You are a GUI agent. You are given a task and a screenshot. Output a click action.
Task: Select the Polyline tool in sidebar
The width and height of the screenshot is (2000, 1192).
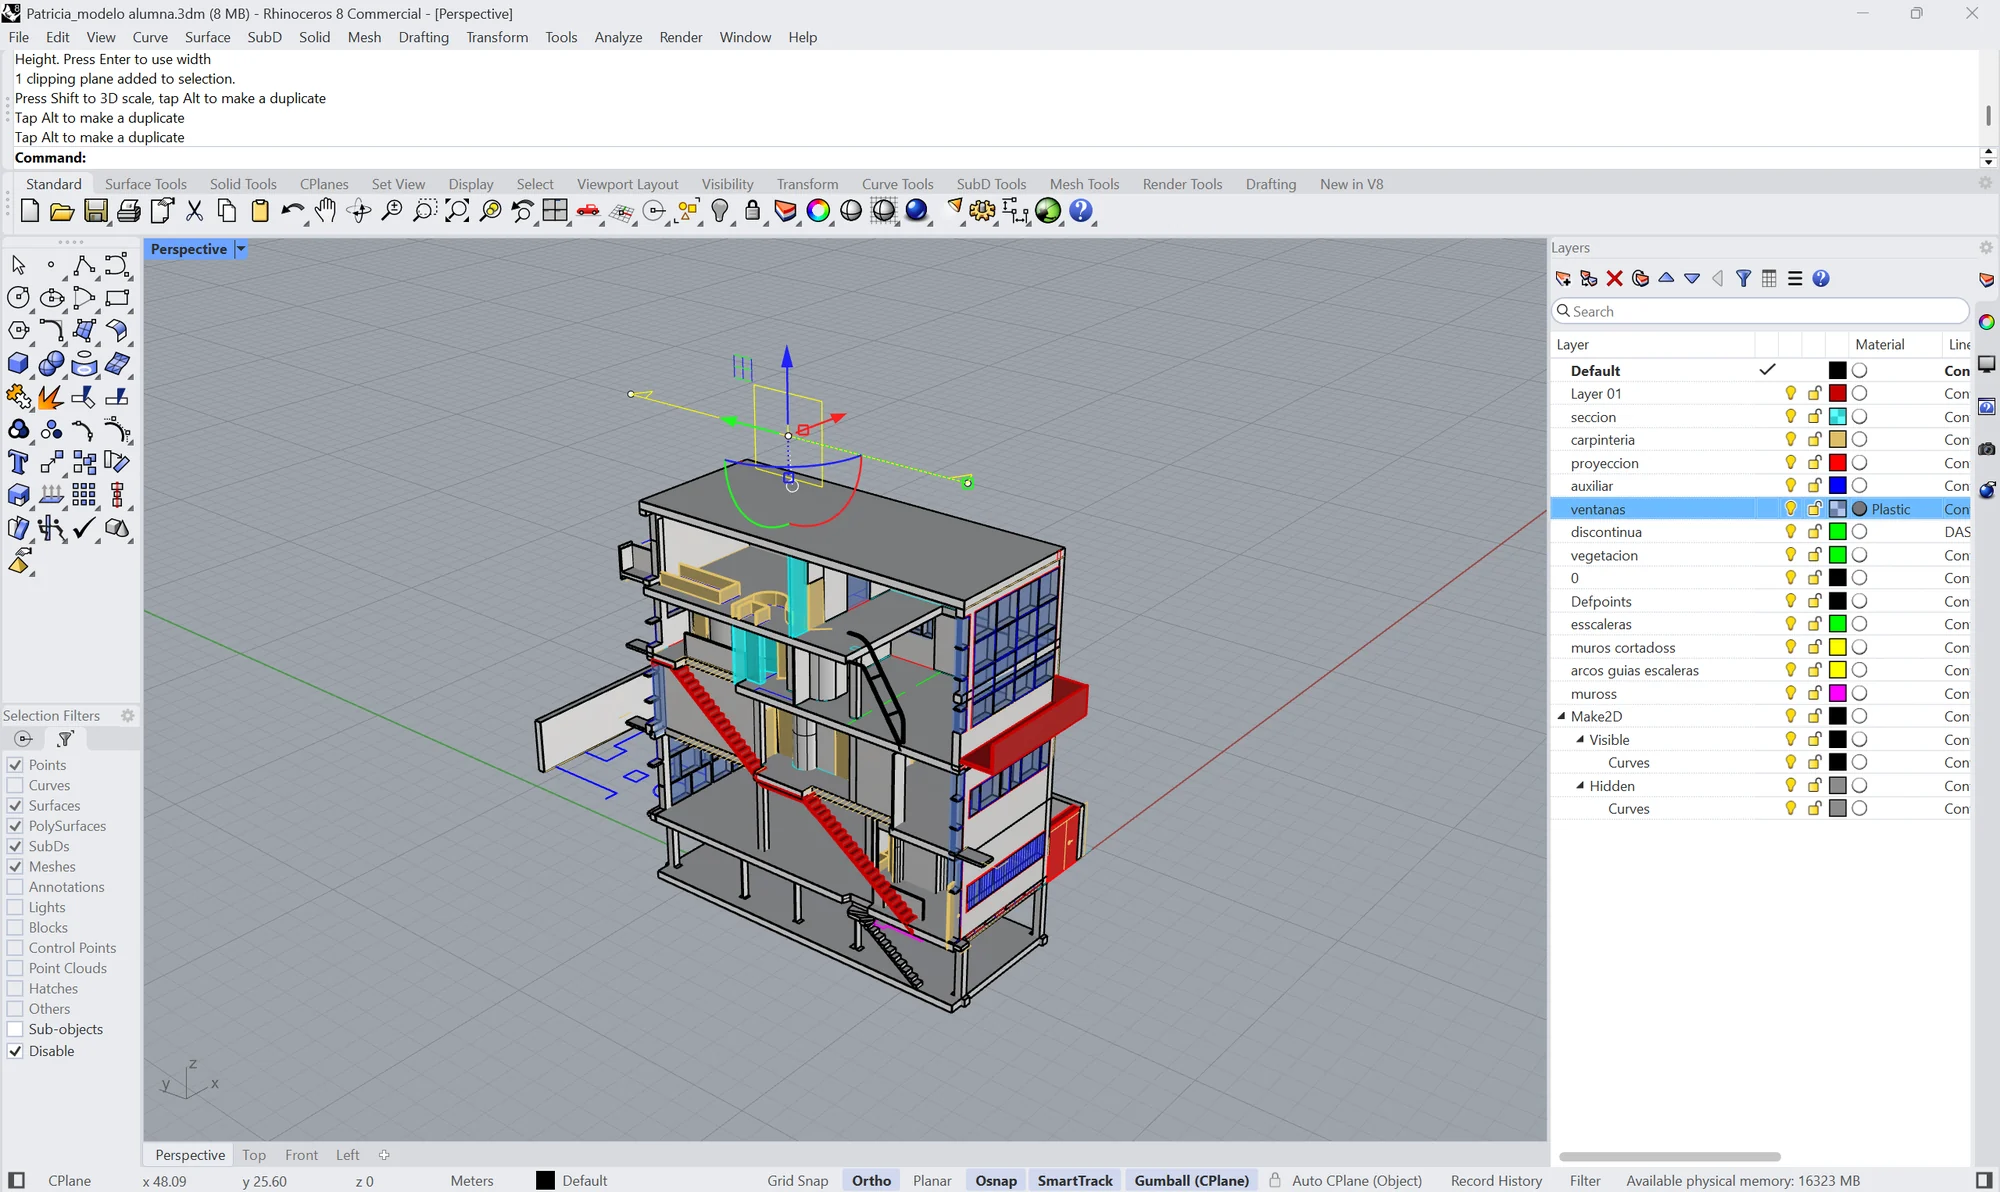(x=84, y=265)
